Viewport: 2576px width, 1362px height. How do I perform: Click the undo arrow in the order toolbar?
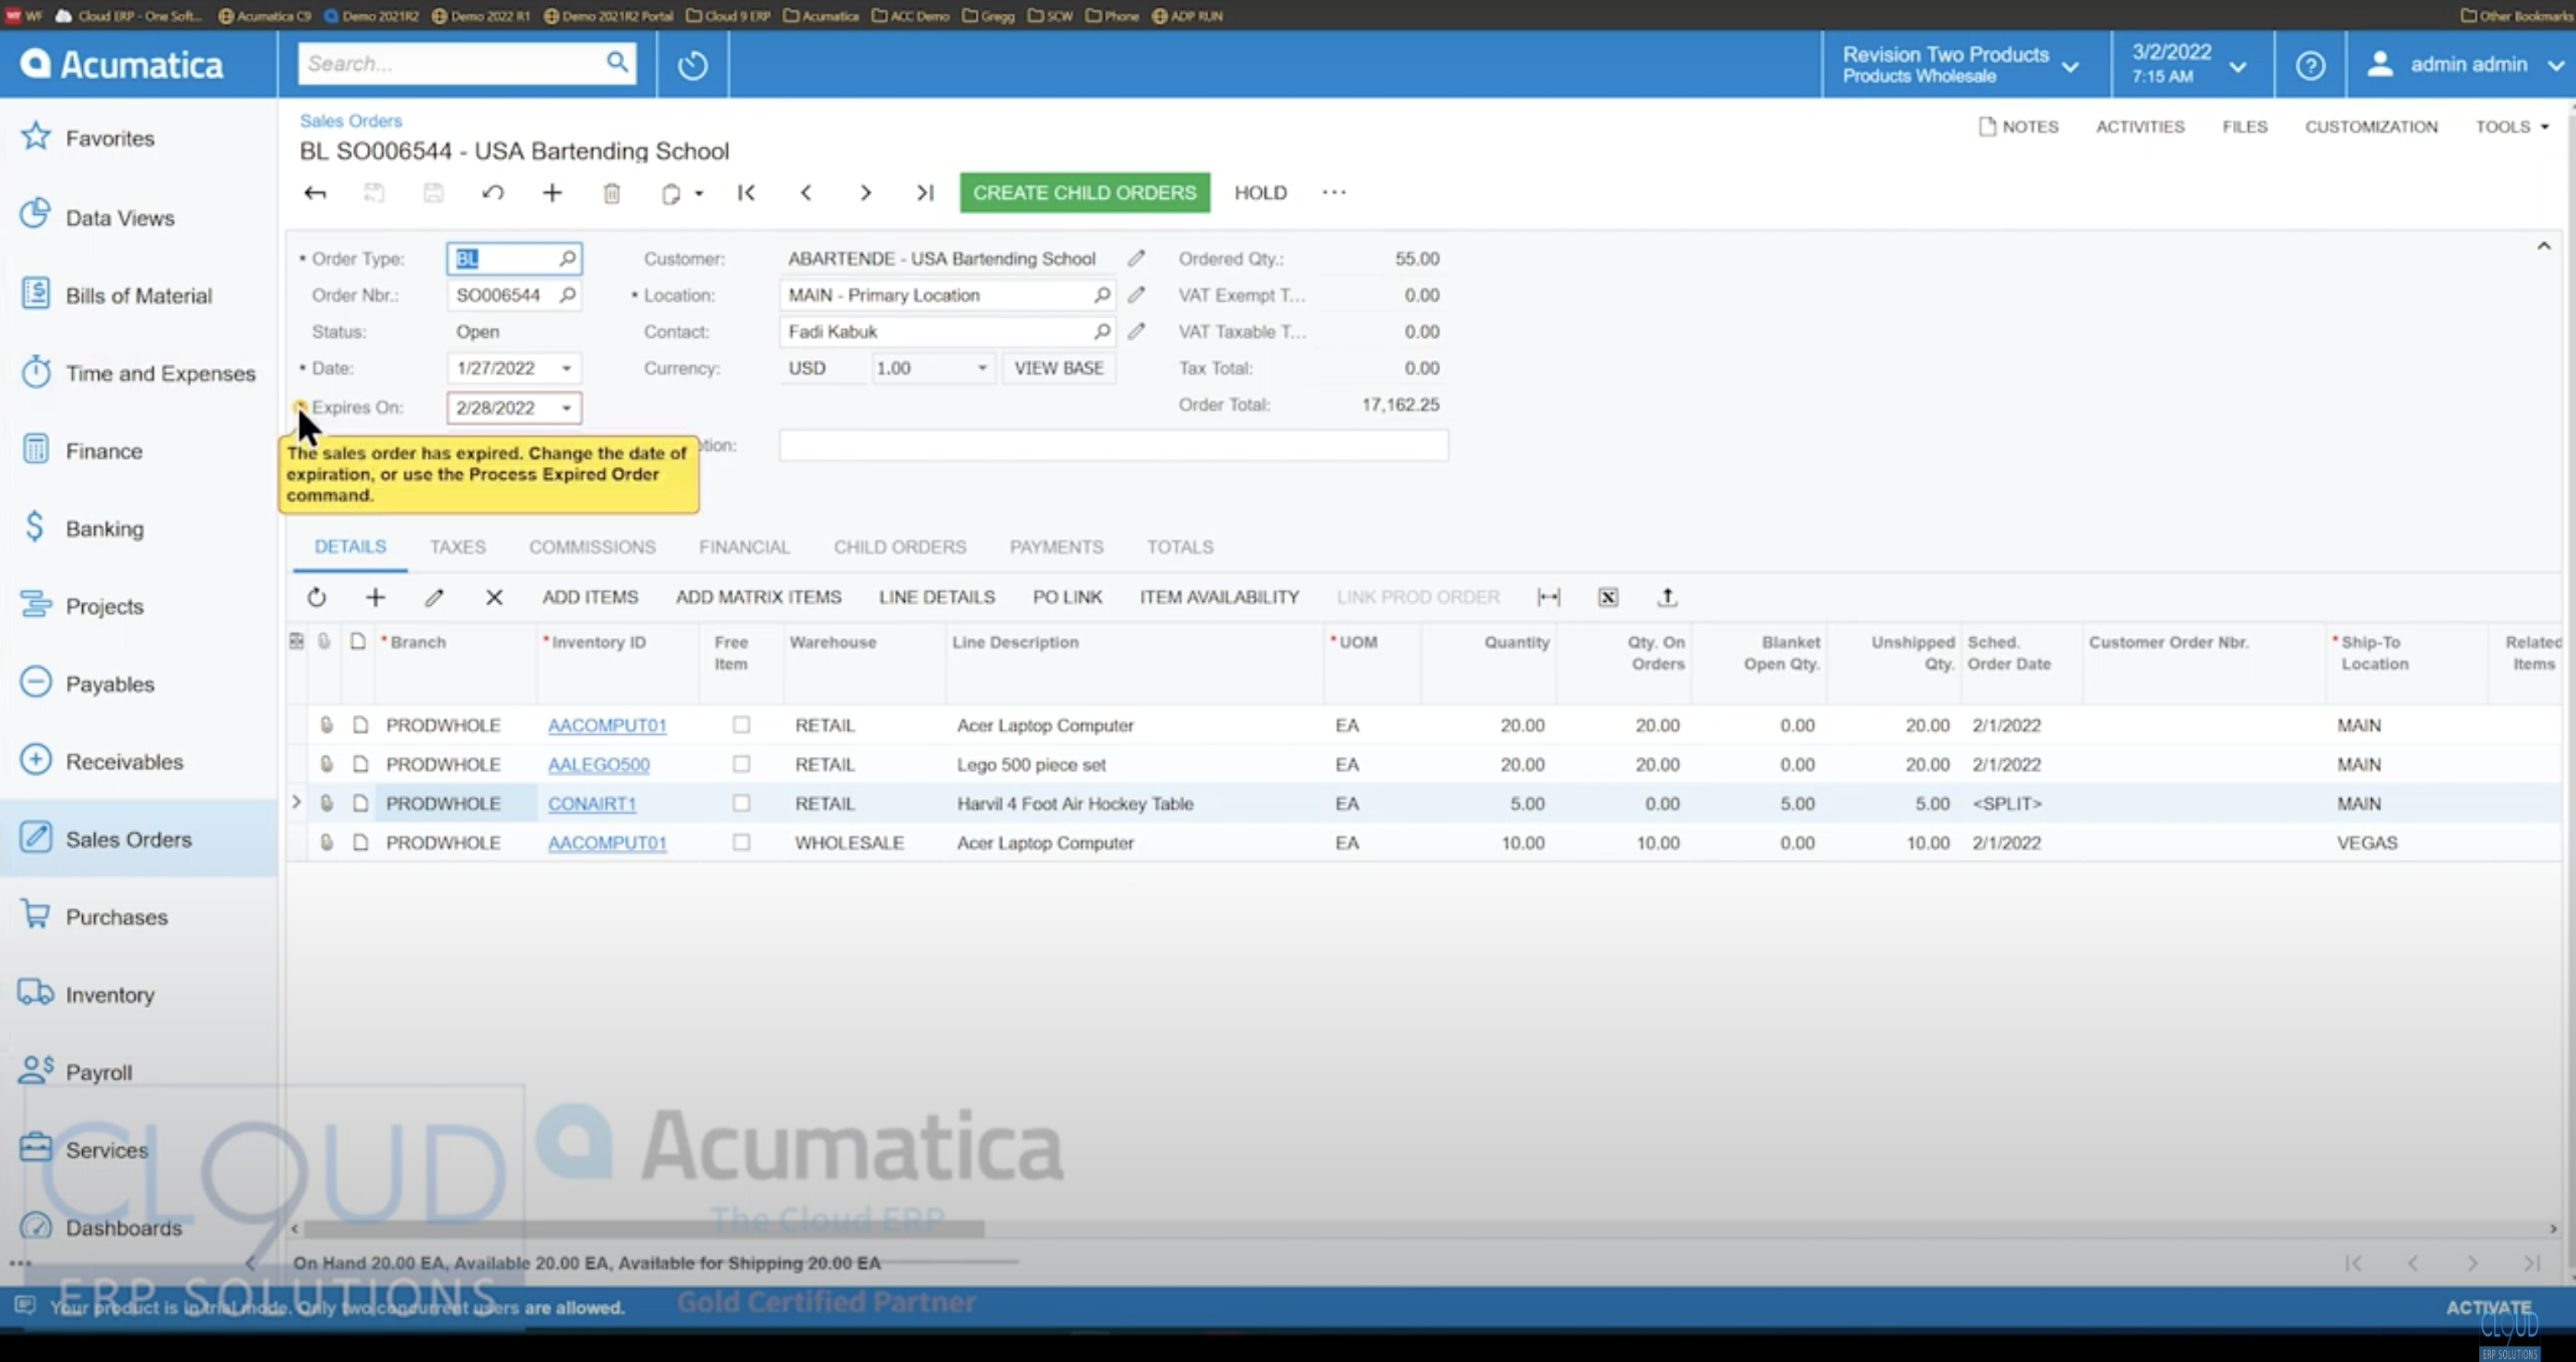493,193
